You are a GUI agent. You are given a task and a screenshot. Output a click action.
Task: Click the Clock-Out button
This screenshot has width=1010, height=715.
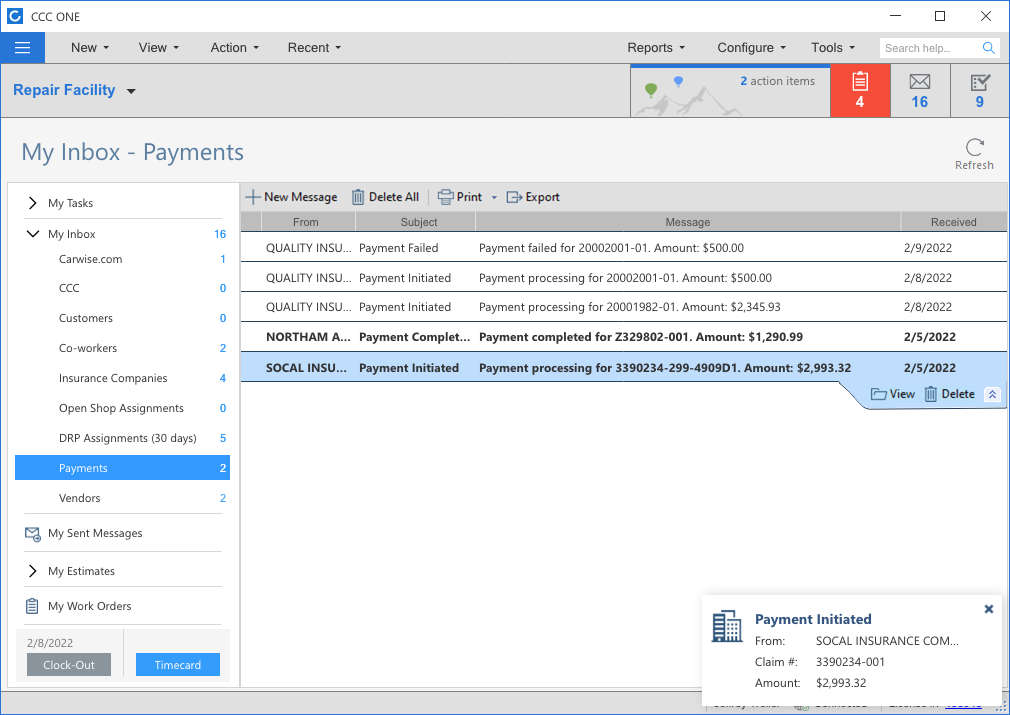click(69, 665)
